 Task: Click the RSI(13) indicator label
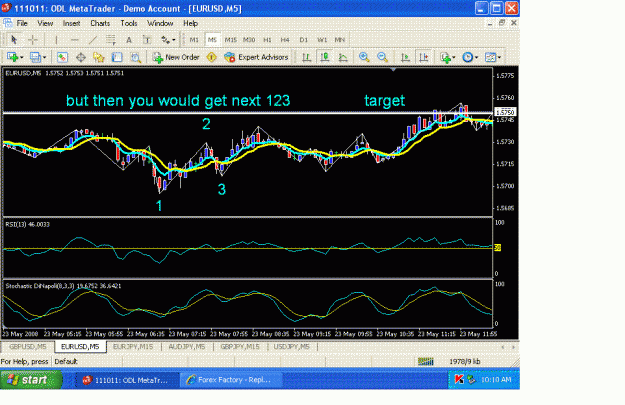(x=28, y=224)
